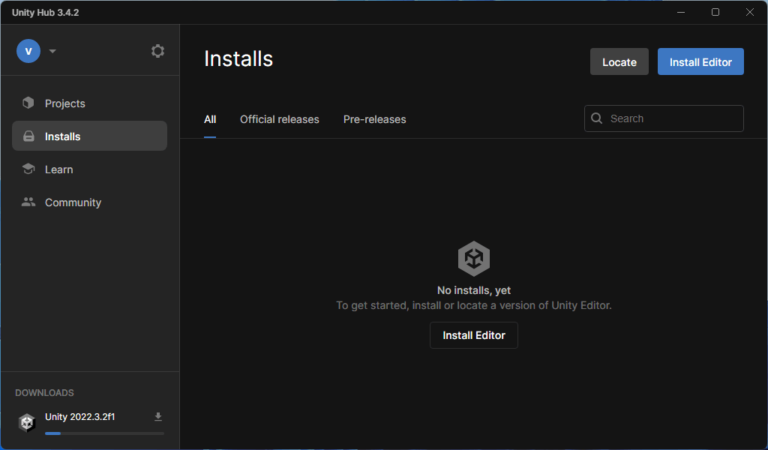Select the All installs tab
768x450 pixels.
pyautogui.click(x=210, y=119)
